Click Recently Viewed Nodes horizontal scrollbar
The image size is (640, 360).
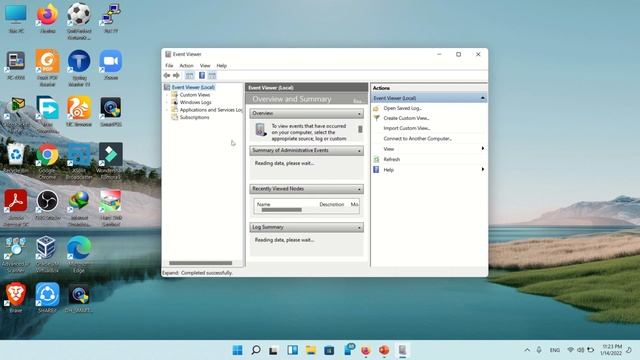(x=282, y=210)
